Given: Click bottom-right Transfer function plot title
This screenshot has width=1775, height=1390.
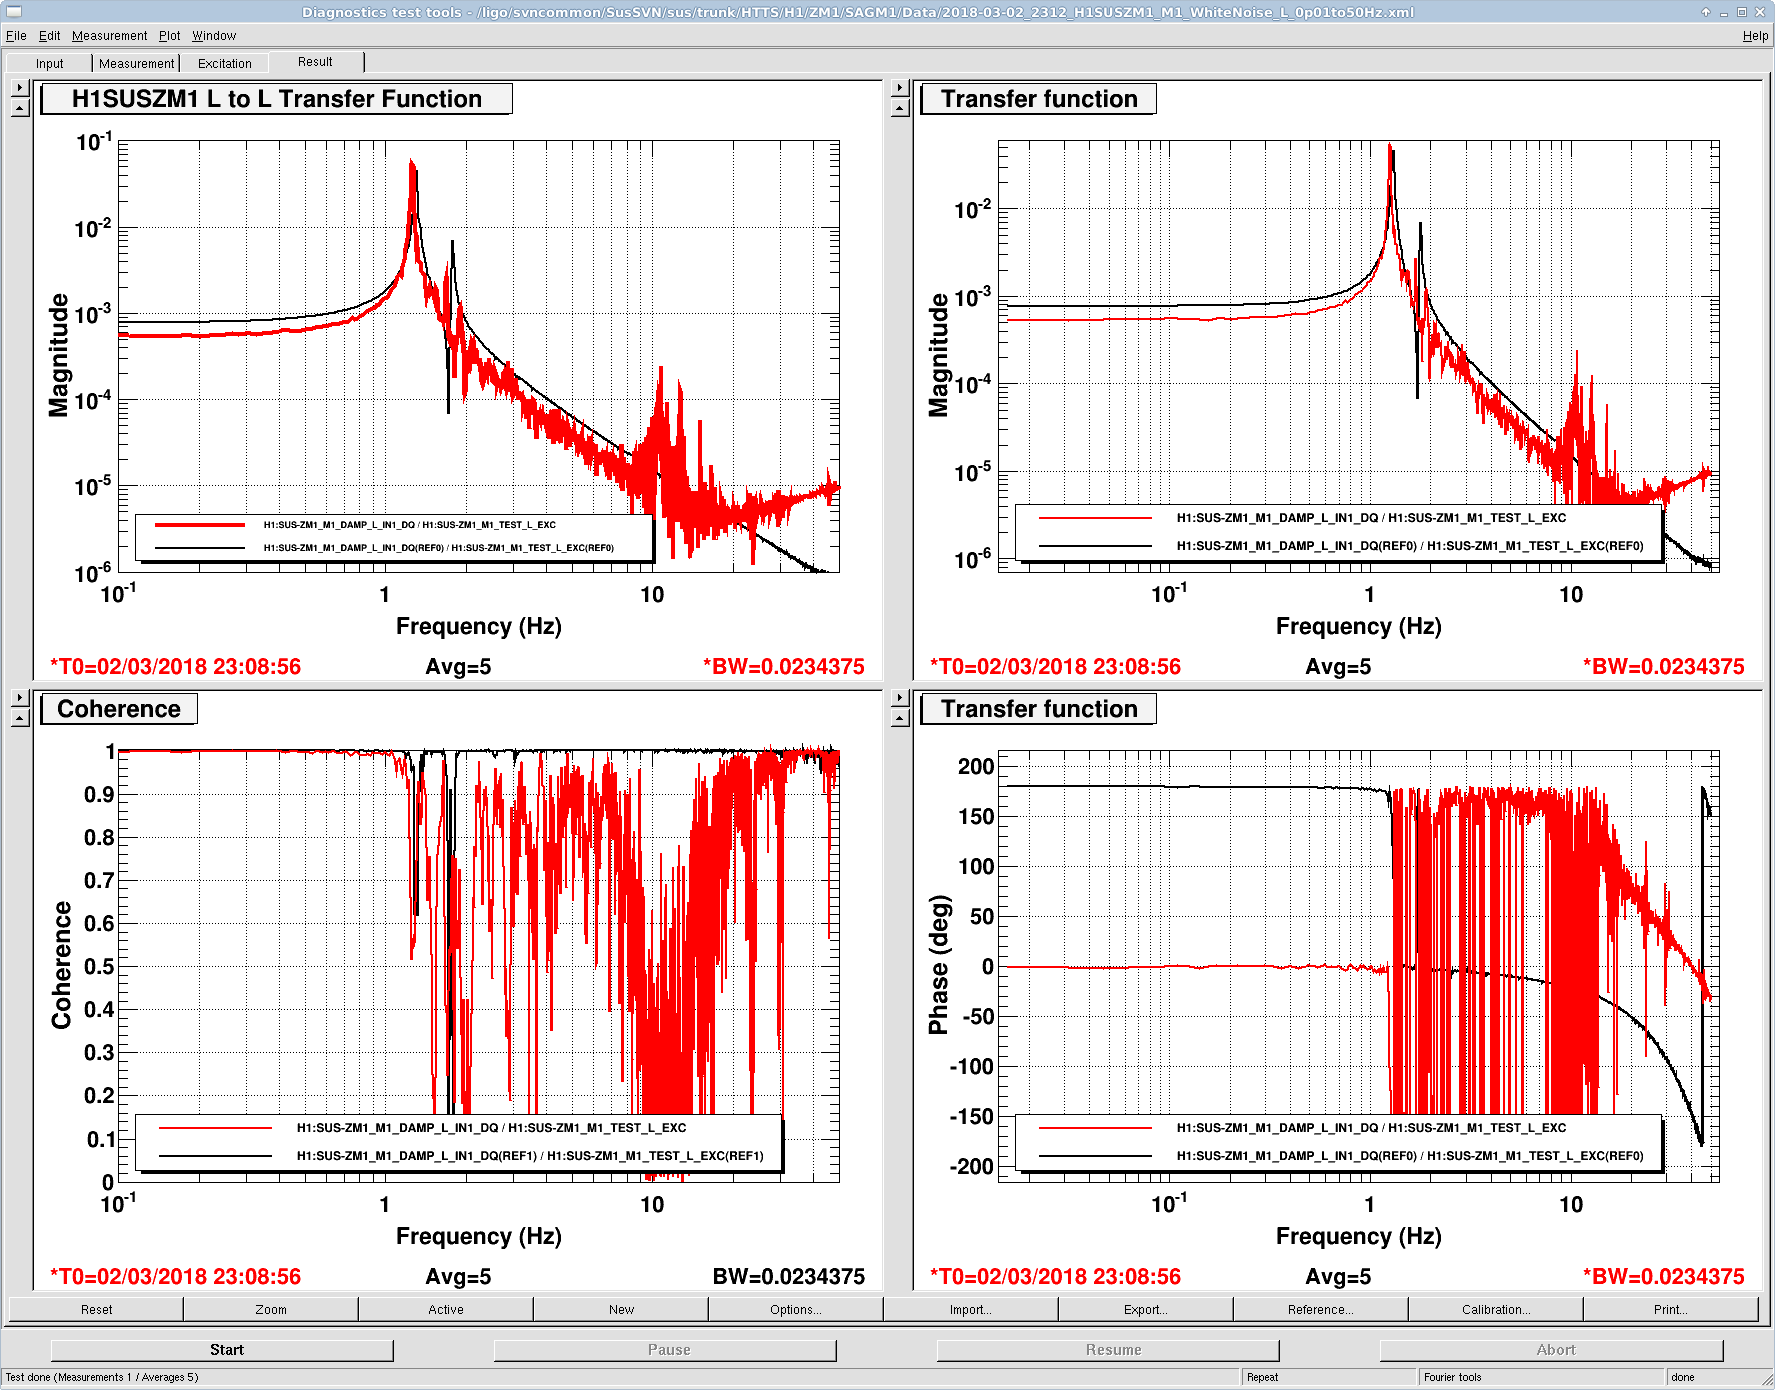Looking at the screenshot, I should coord(1039,709).
